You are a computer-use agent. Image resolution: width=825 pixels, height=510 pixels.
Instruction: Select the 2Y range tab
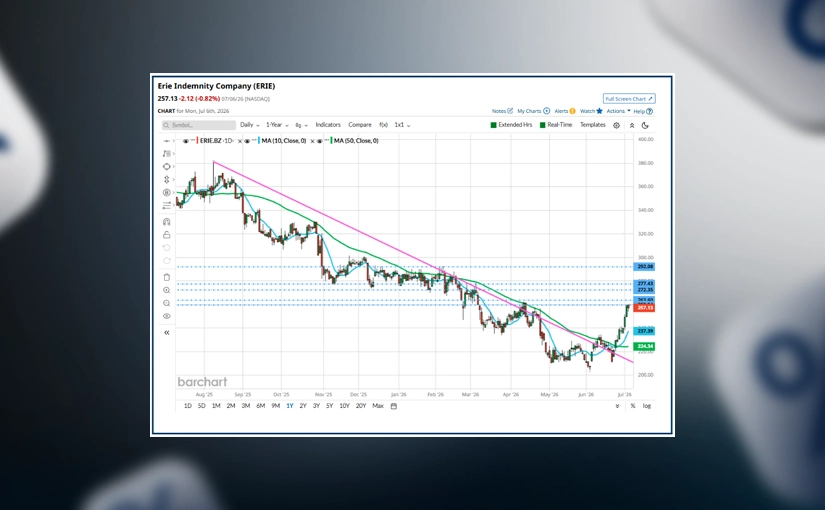pyautogui.click(x=303, y=406)
